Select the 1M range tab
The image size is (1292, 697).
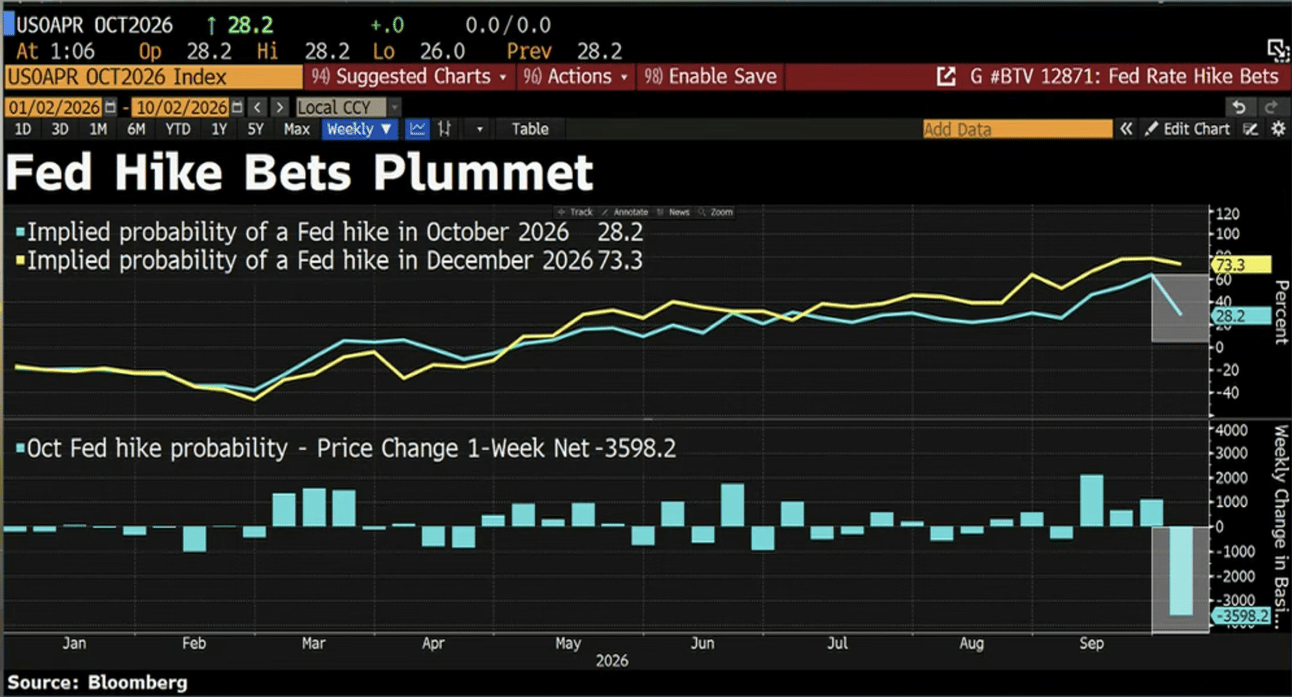98,129
